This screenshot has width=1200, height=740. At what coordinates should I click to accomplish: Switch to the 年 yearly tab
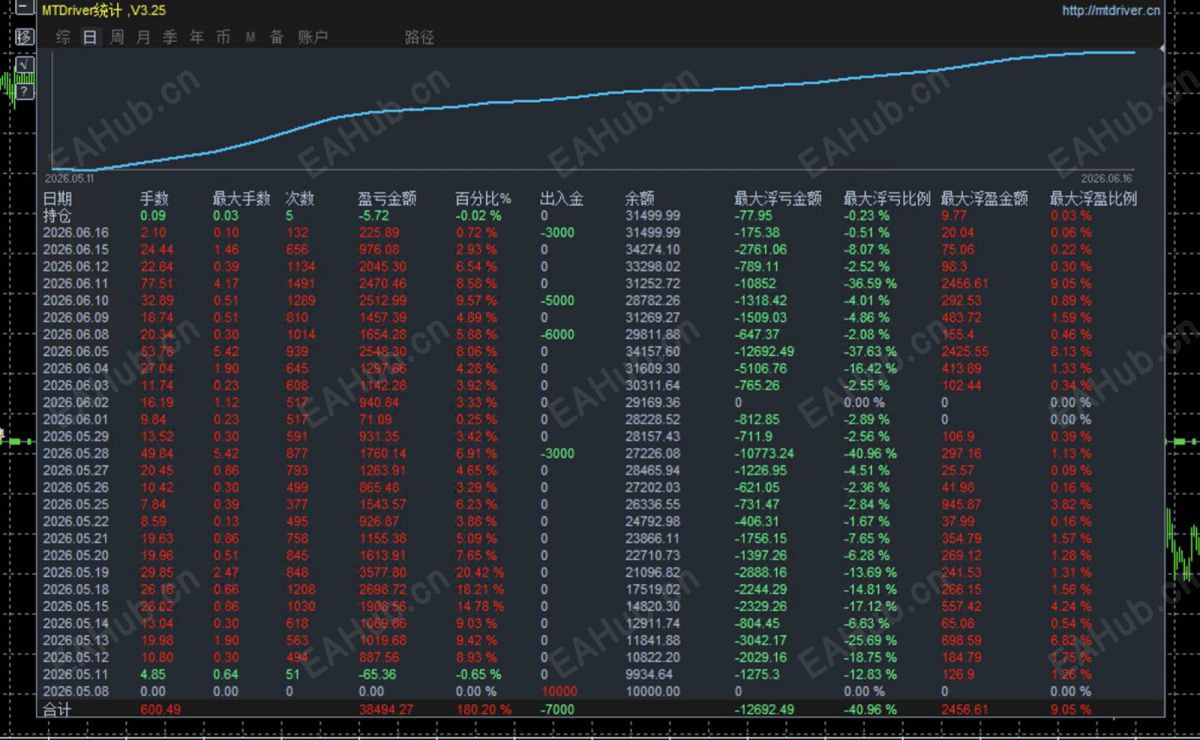coord(197,37)
